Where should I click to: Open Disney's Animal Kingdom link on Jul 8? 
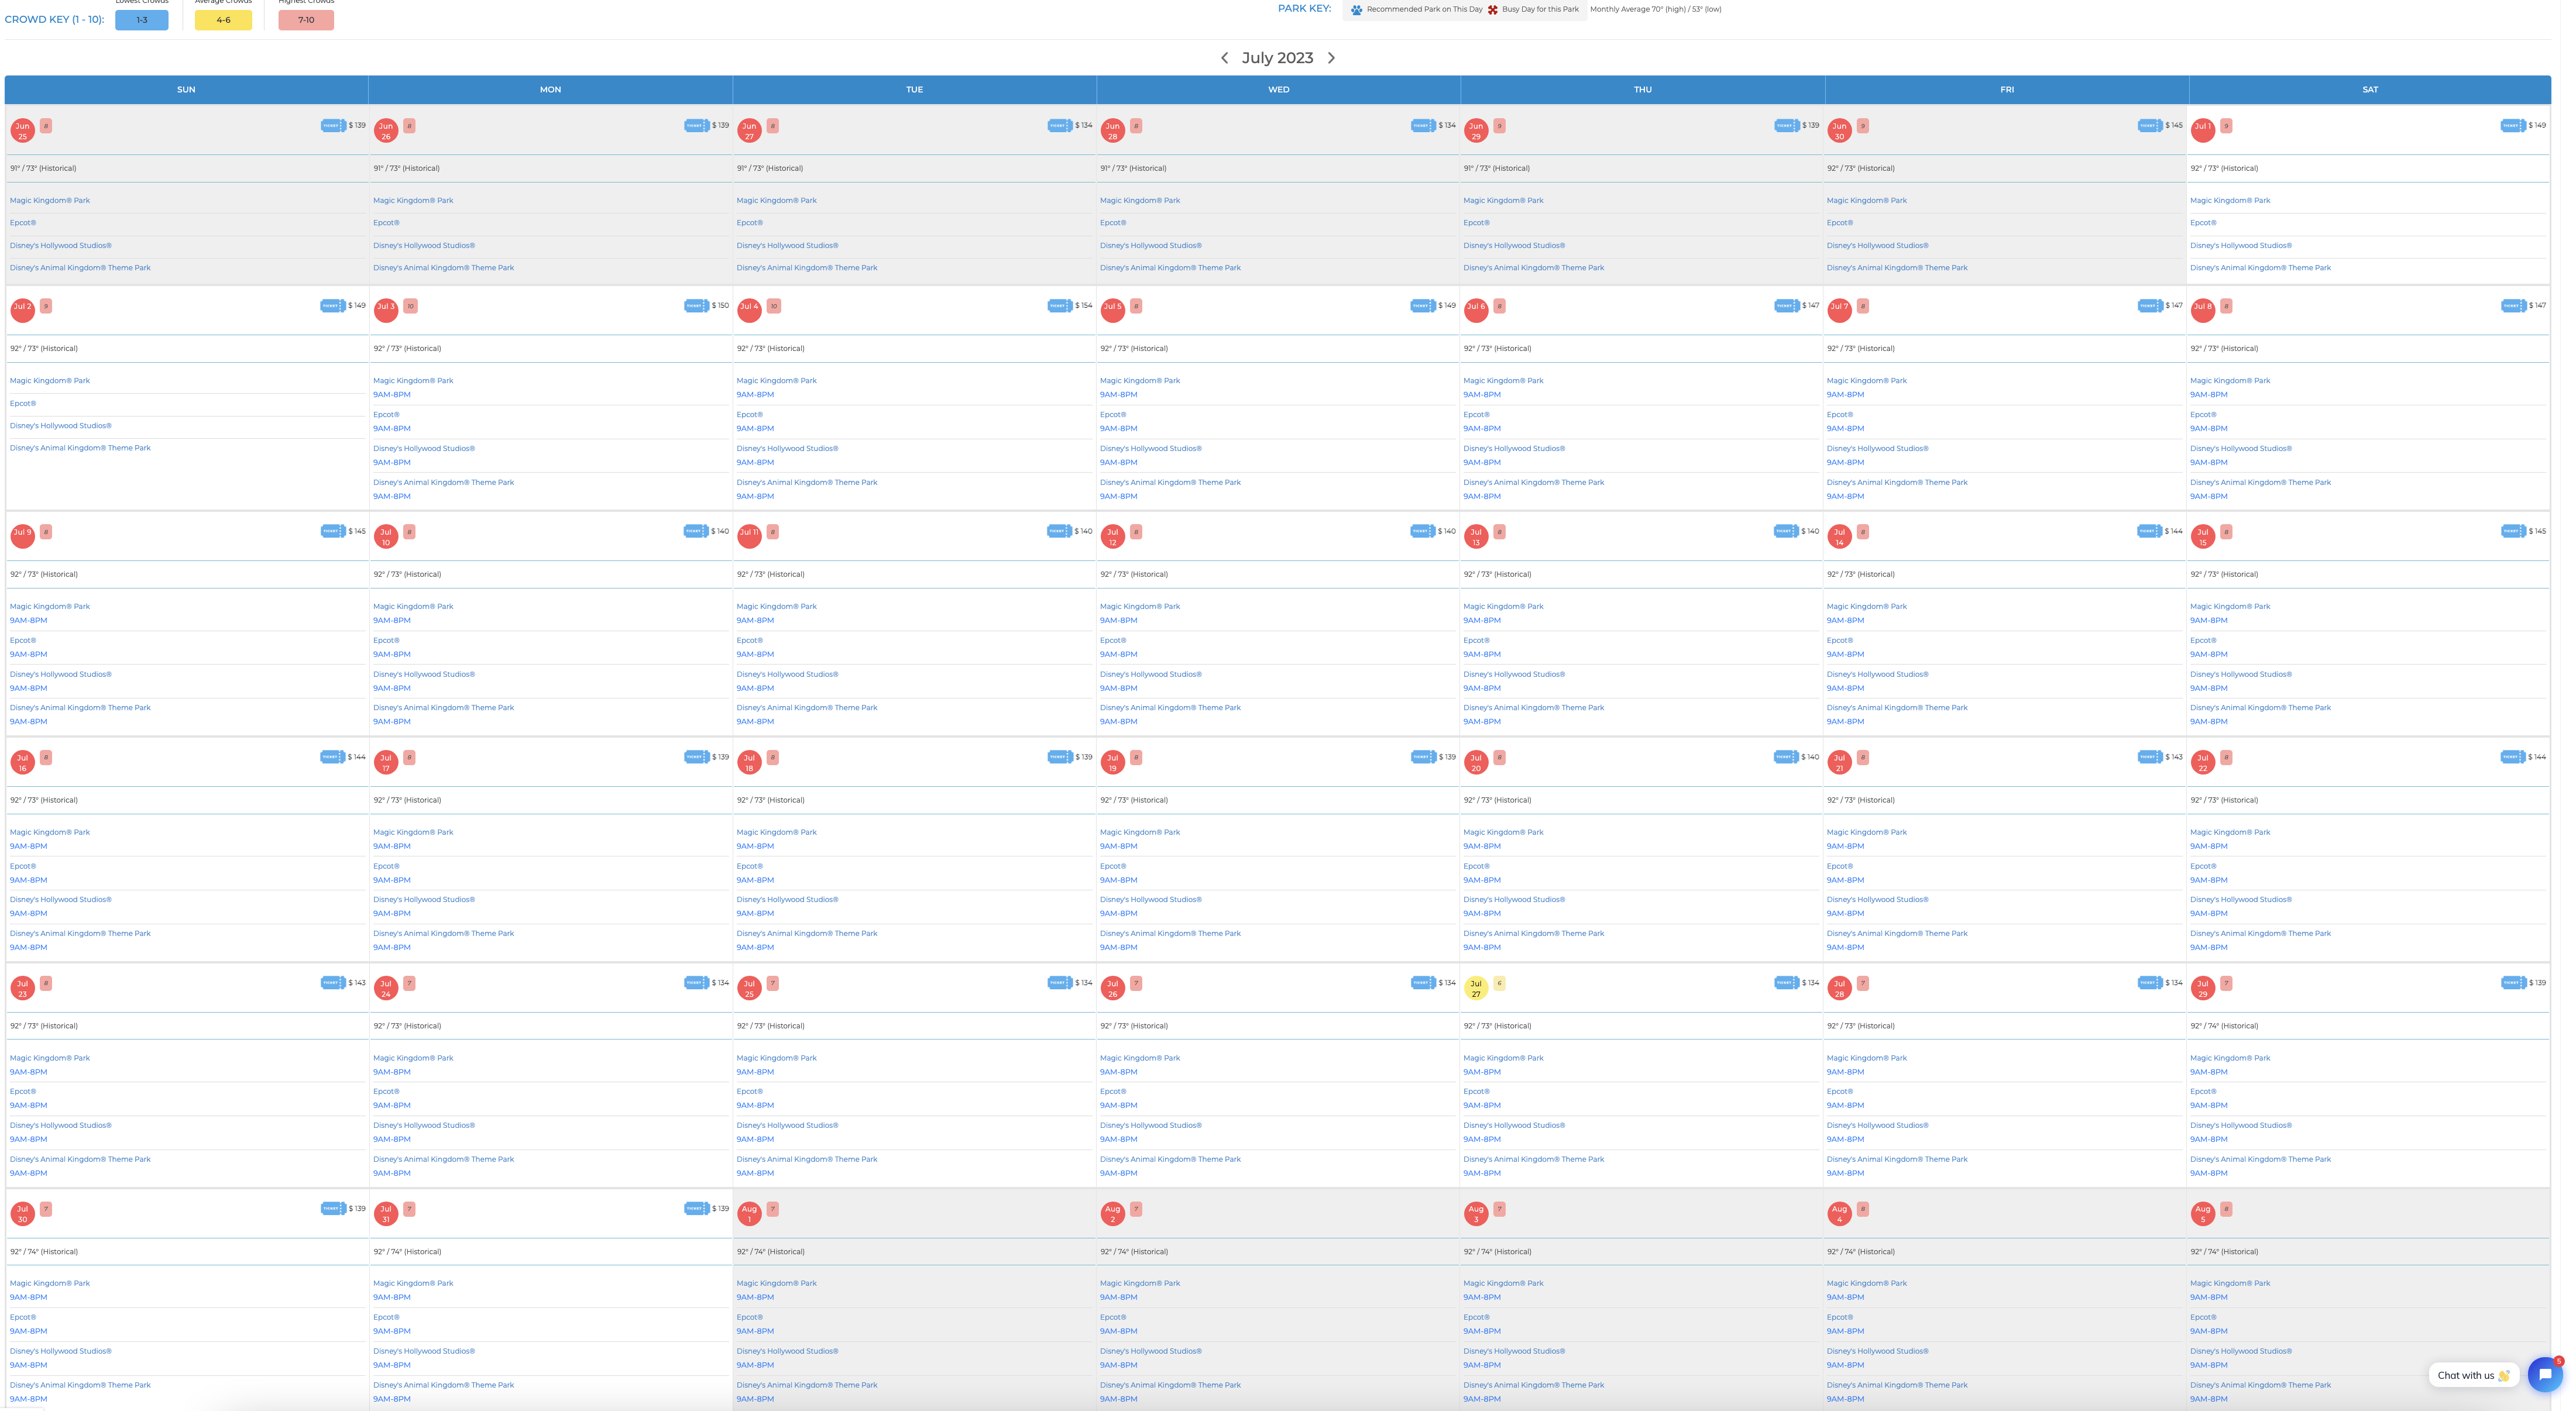click(2260, 483)
